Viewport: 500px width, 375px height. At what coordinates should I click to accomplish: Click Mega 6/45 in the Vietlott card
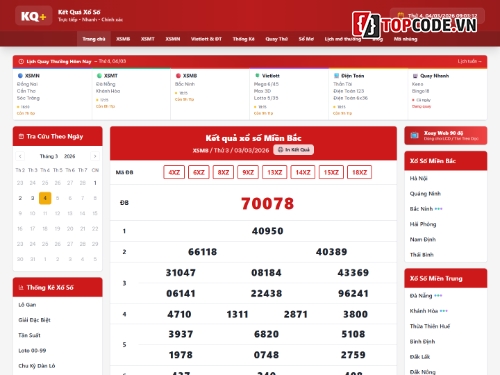(266, 84)
